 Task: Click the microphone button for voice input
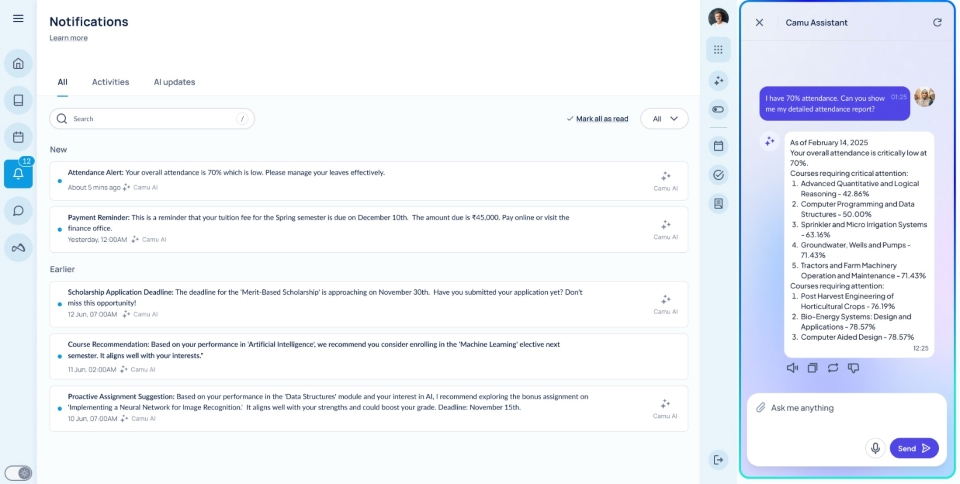click(875, 448)
